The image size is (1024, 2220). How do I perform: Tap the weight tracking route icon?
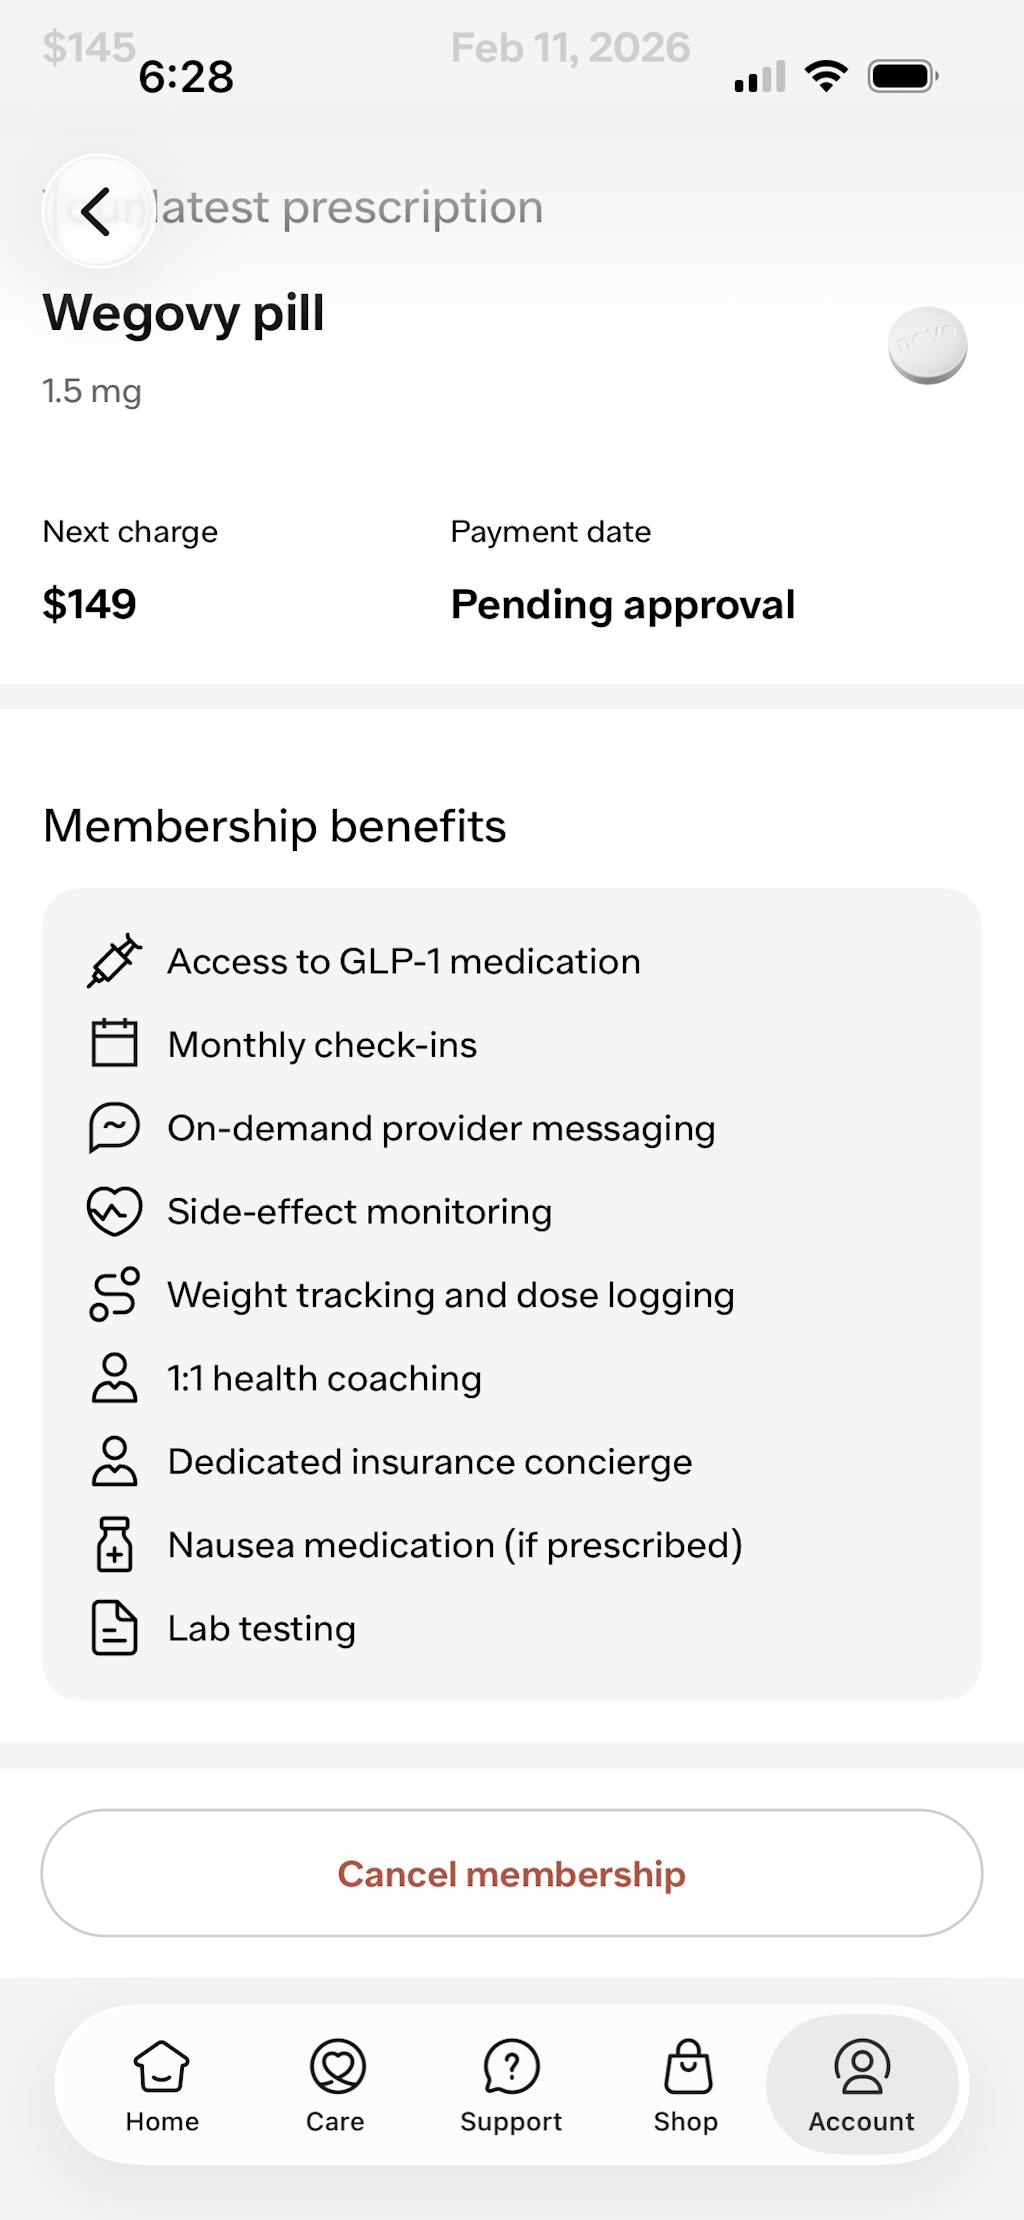(x=114, y=1295)
